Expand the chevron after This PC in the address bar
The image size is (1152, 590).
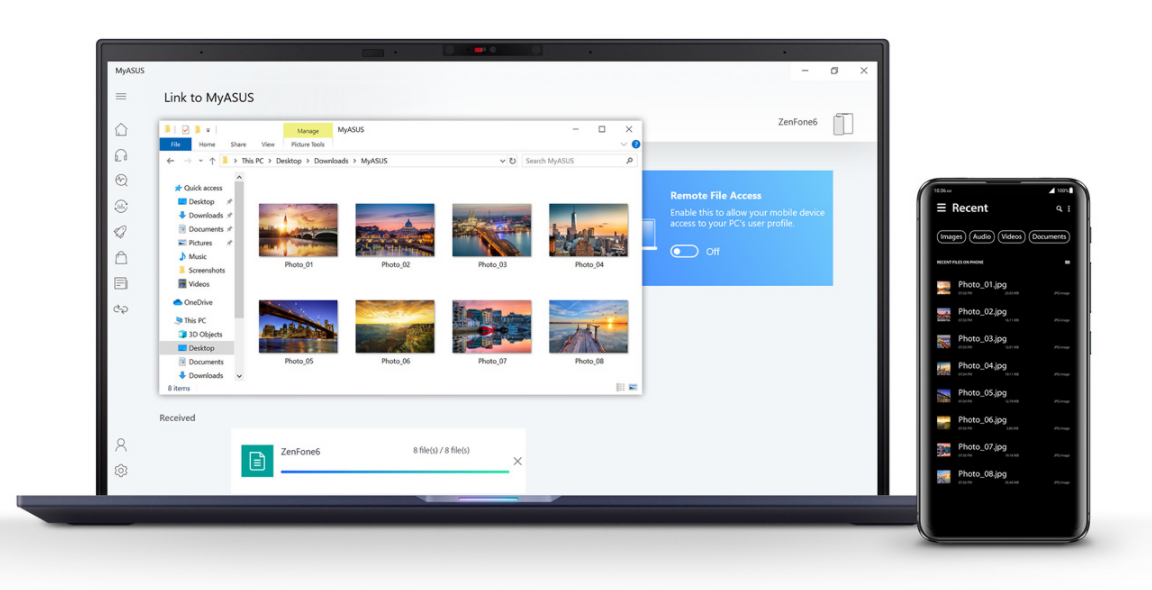point(270,161)
